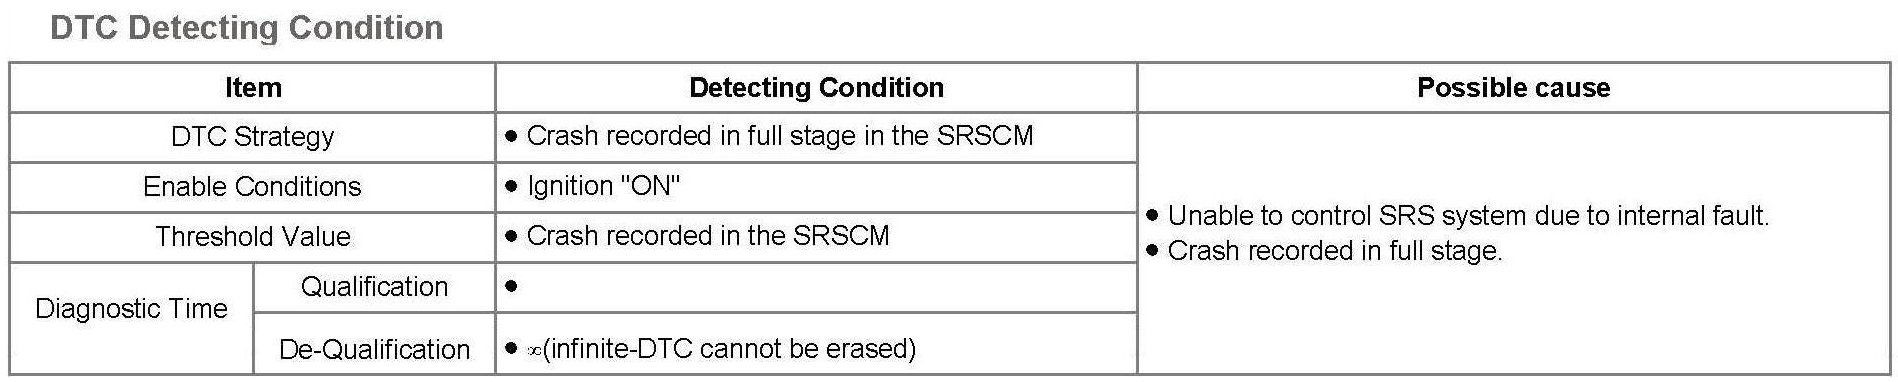Select the Item column header
Image resolution: width=1898 pixels, height=382 pixels.
coord(252,88)
